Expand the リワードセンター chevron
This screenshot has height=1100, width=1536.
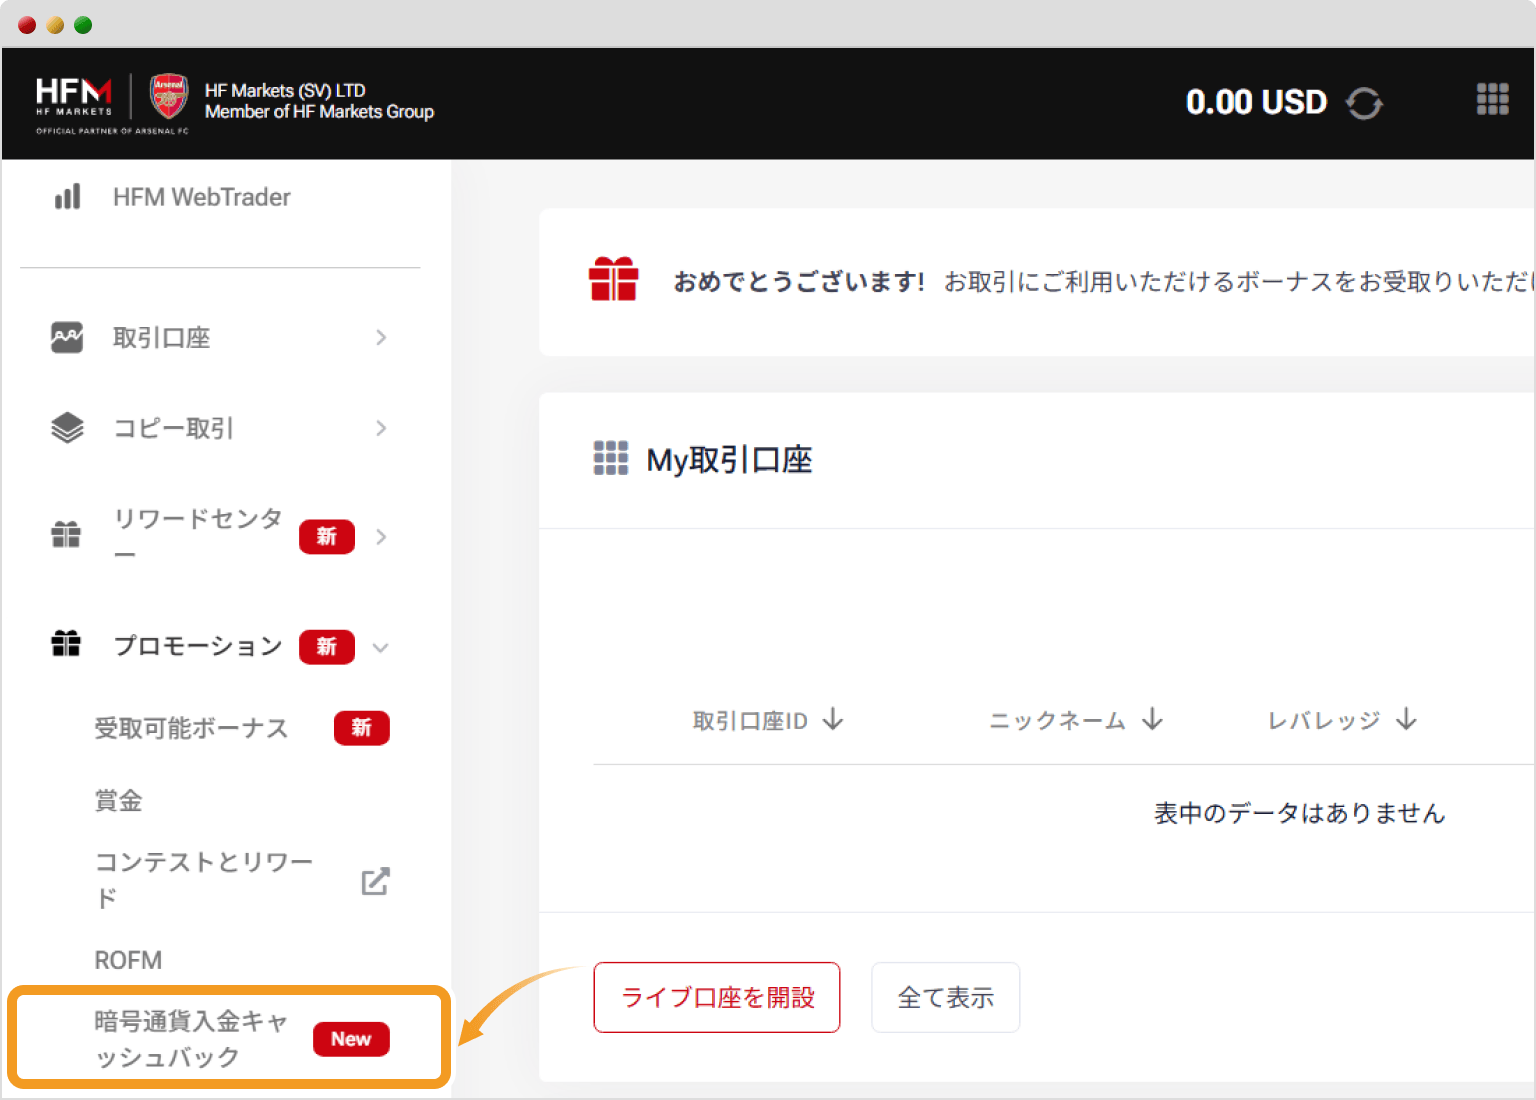(x=381, y=537)
